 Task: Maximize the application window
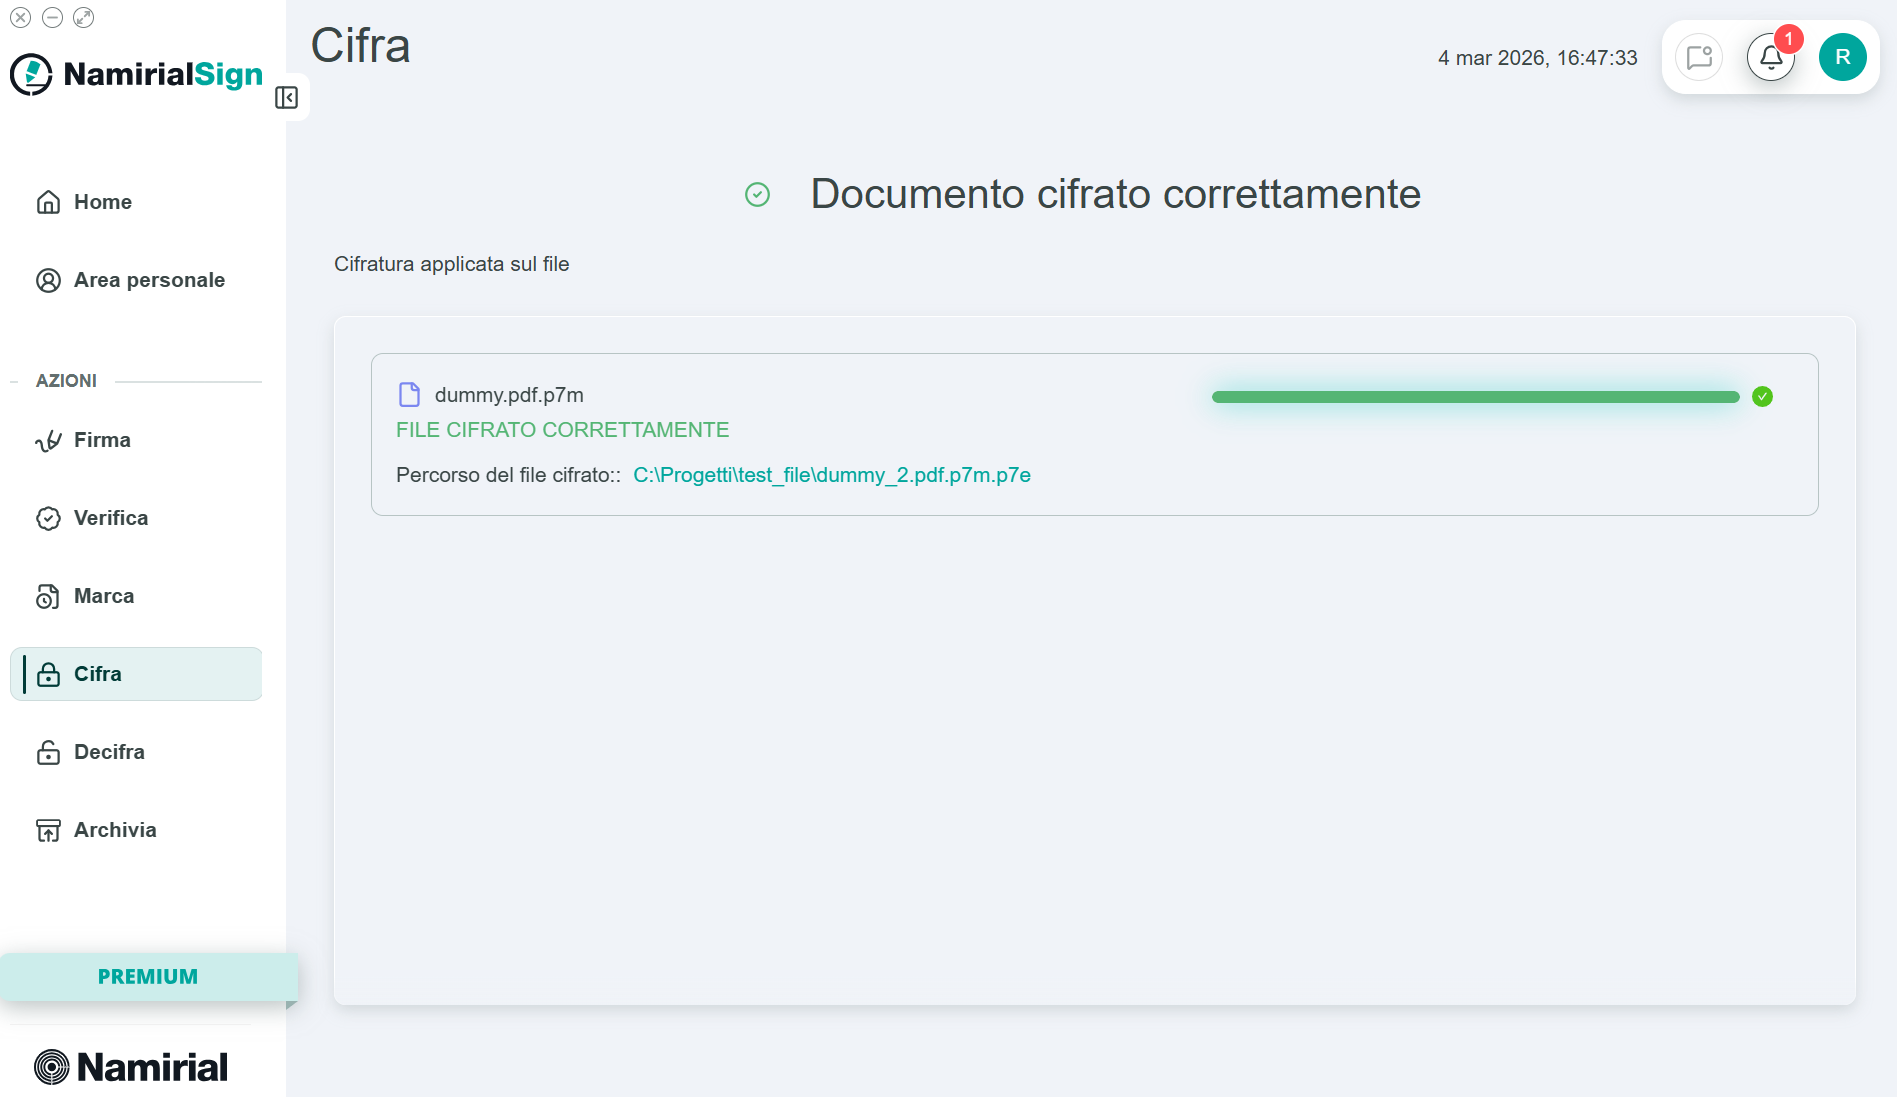(84, 17)
